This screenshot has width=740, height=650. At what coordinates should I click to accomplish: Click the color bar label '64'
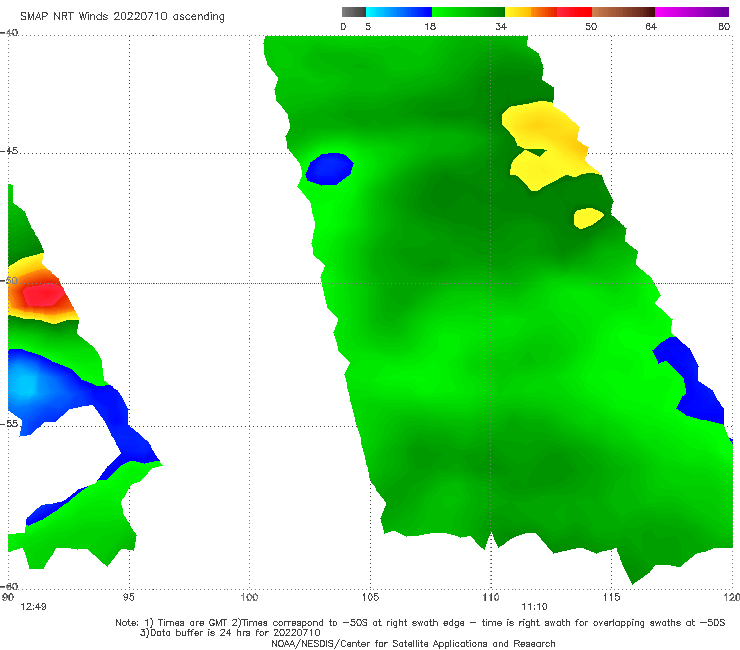[x=651, y=26]
